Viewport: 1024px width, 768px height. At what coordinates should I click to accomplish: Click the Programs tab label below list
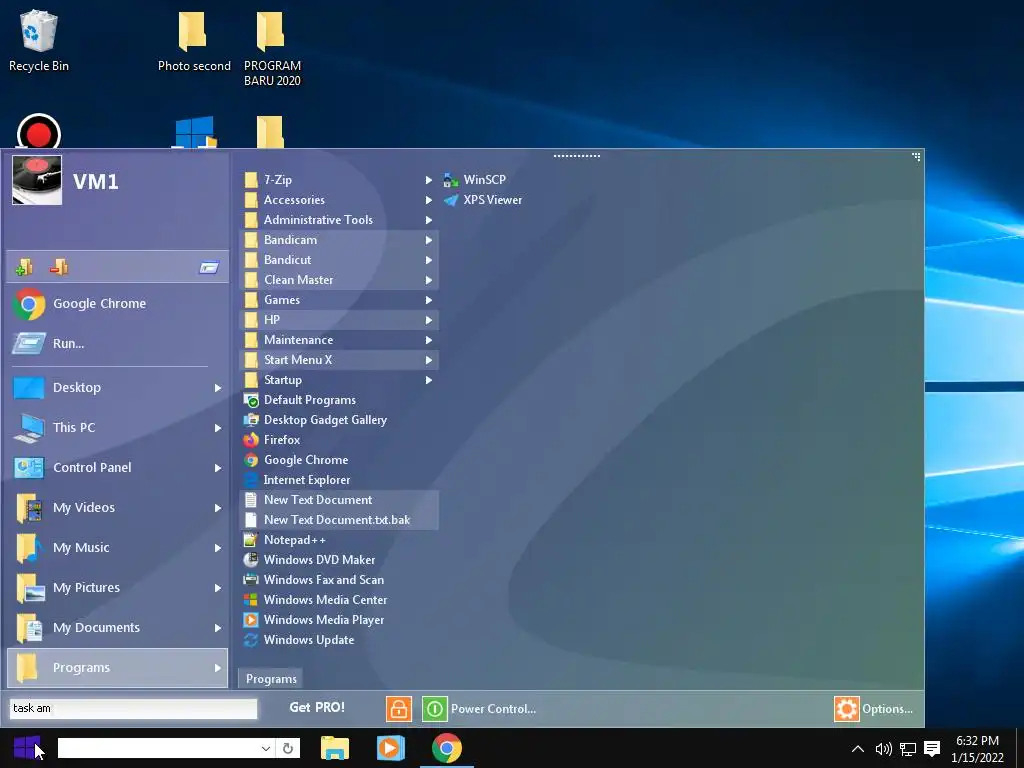click(271, 679)
